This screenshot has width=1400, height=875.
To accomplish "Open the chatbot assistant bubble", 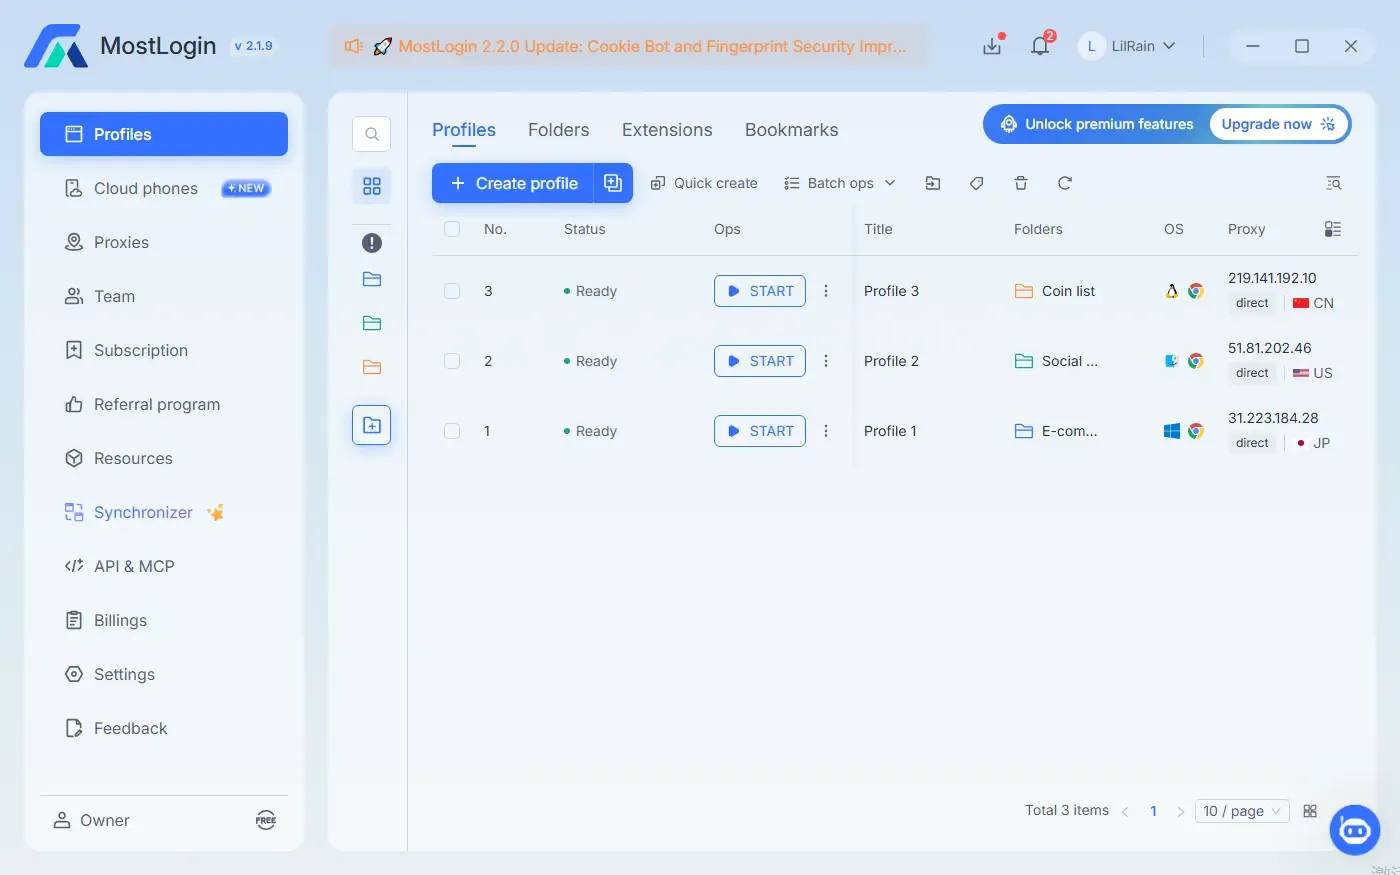I will (1355, 830).
